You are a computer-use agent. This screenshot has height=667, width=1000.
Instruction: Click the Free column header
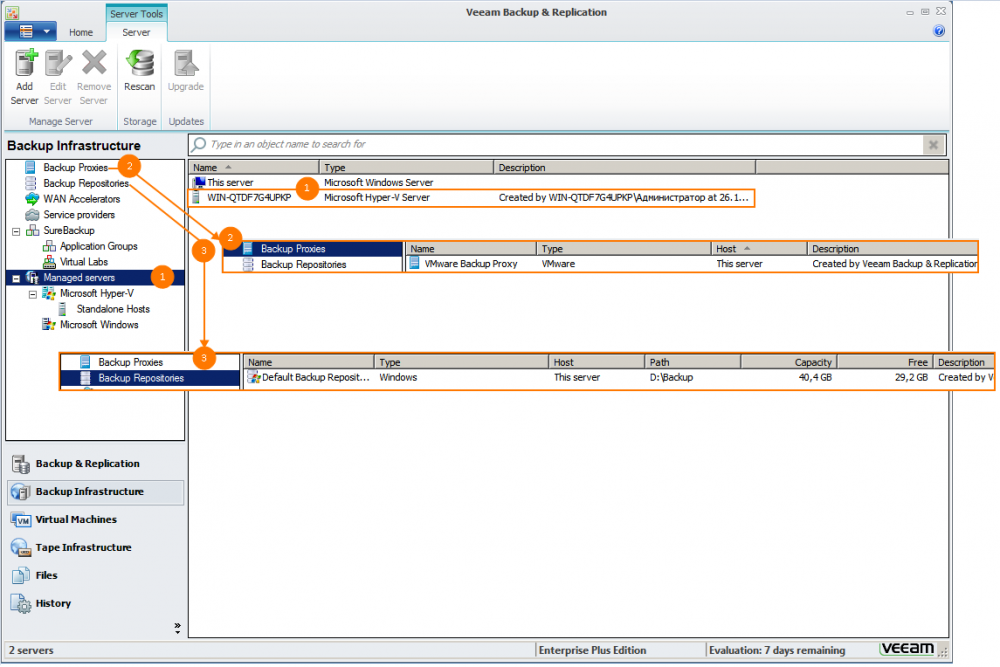(x=885, y=362)
